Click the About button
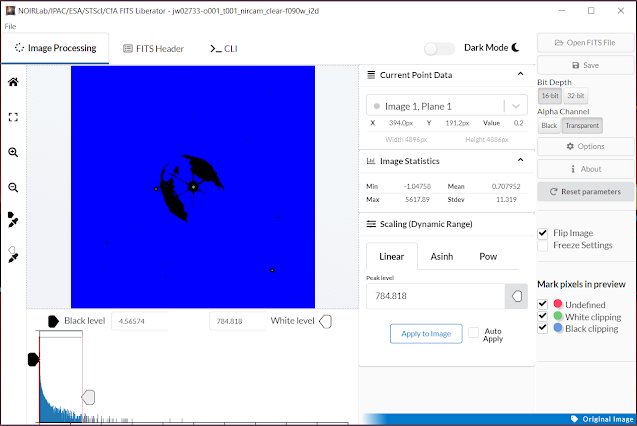637x426 pixels. 585,169
